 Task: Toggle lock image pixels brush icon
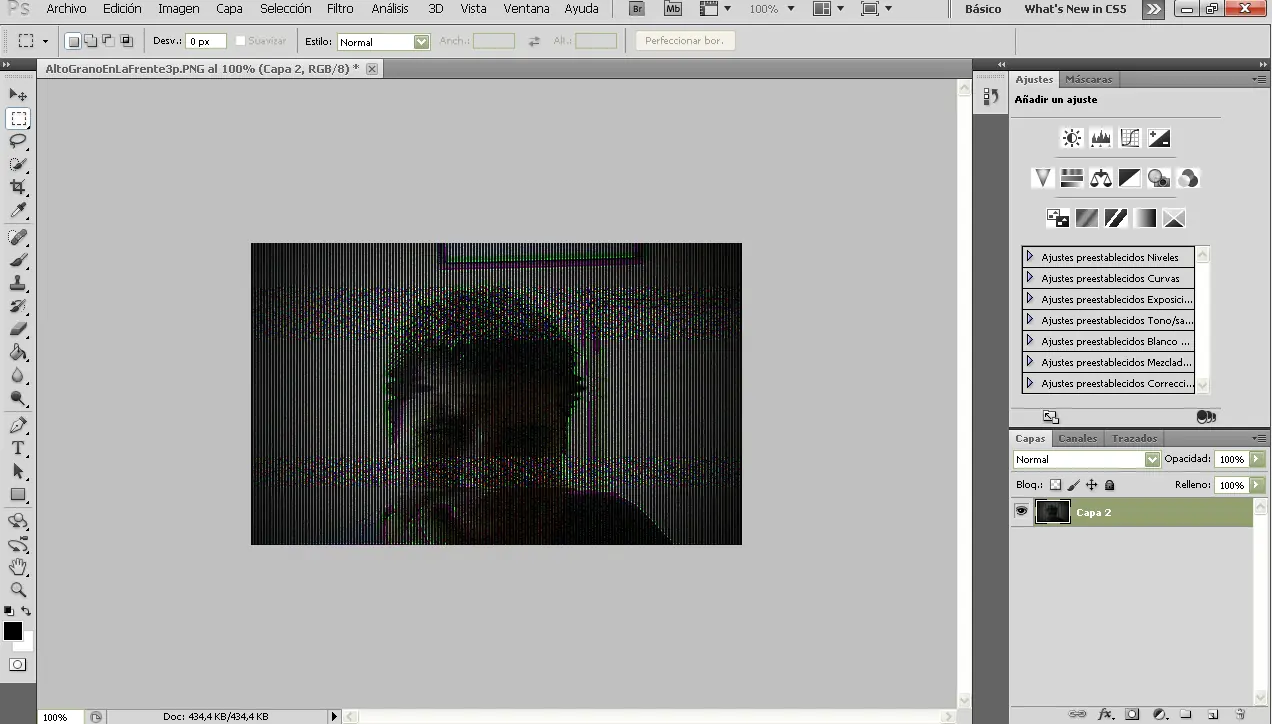tap(1073, 485)
